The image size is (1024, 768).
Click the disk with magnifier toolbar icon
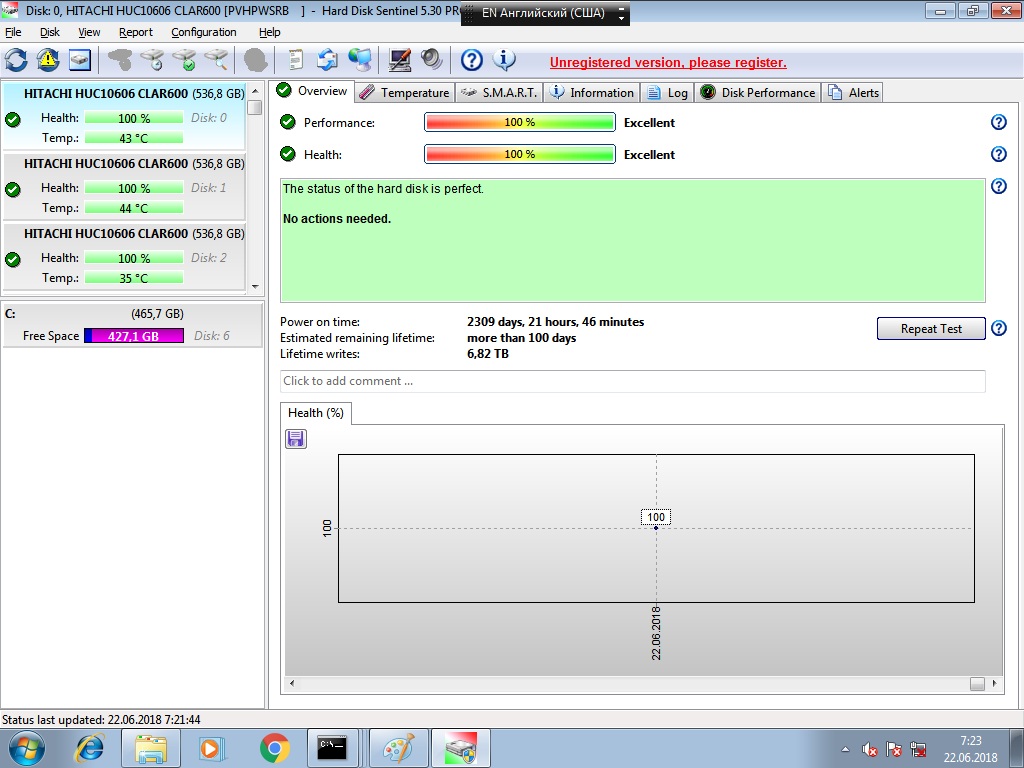217,60
